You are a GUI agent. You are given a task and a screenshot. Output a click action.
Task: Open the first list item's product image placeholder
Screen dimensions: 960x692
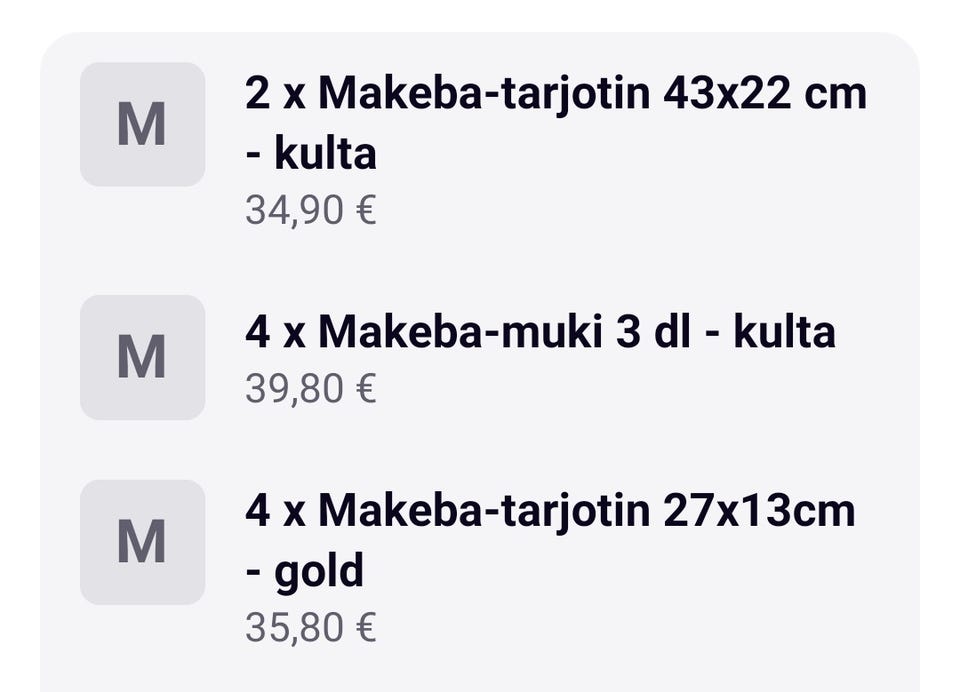143,123
